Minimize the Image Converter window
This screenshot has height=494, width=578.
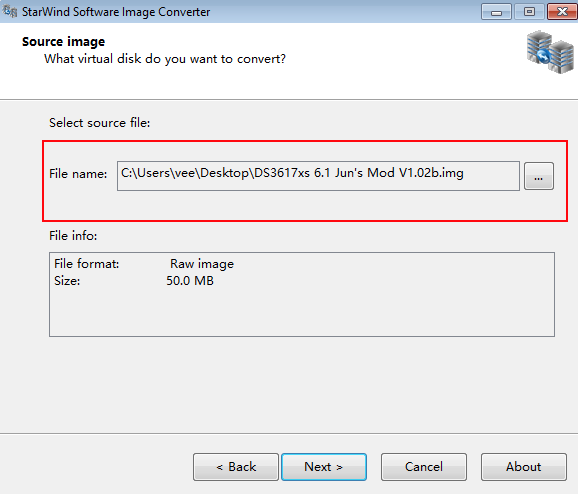coord(496,11)
